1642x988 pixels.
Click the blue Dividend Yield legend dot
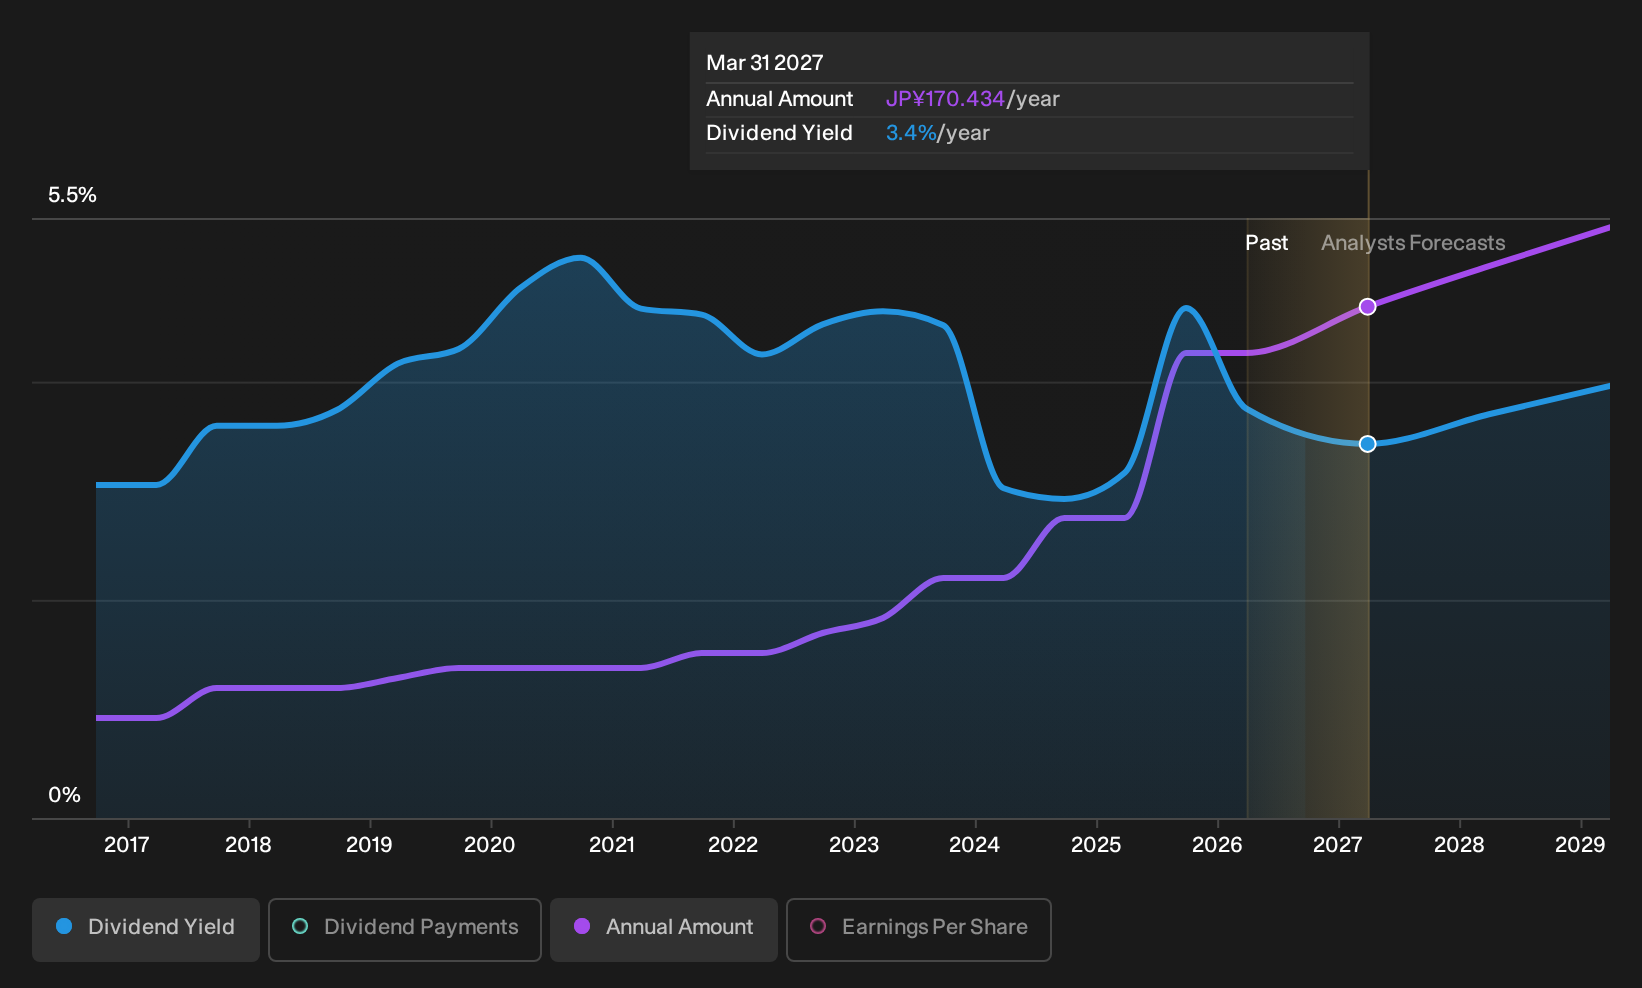point(64,926)
